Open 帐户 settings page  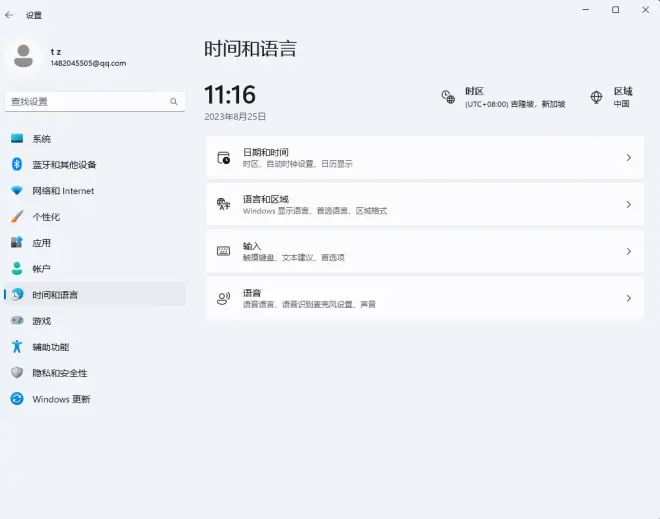[x=41, y=269]
